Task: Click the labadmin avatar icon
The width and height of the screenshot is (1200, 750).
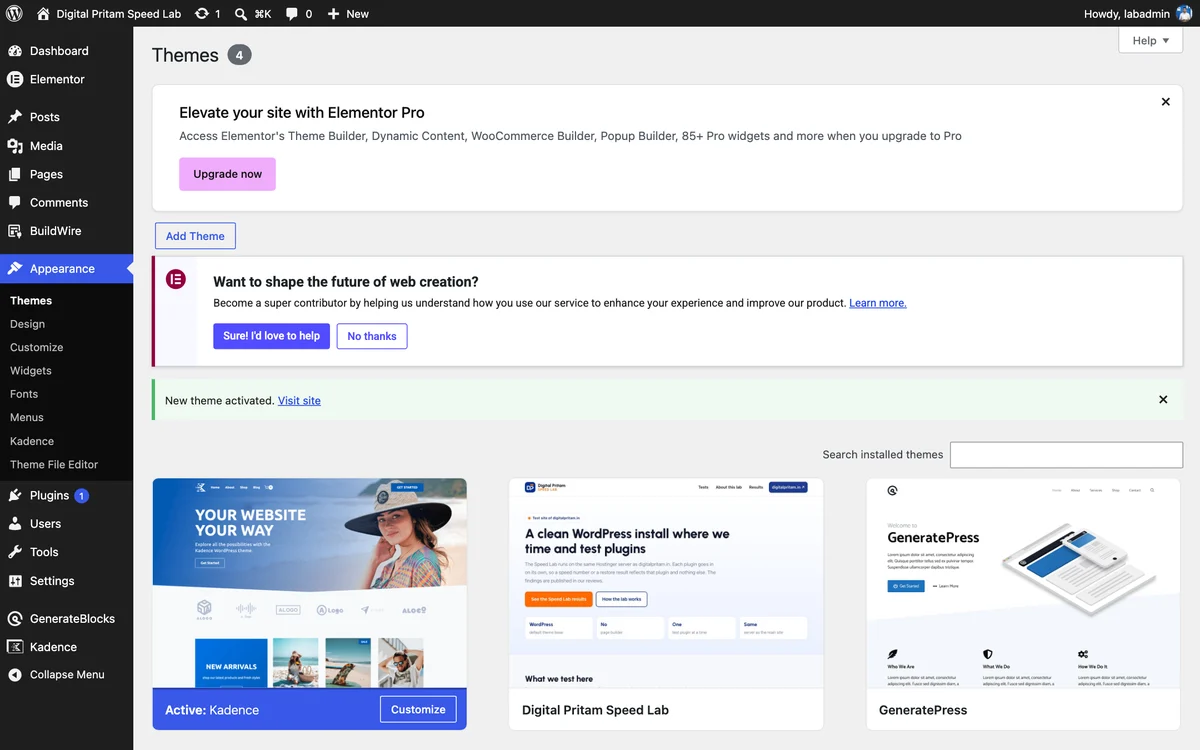Action: coord(1184,14)
